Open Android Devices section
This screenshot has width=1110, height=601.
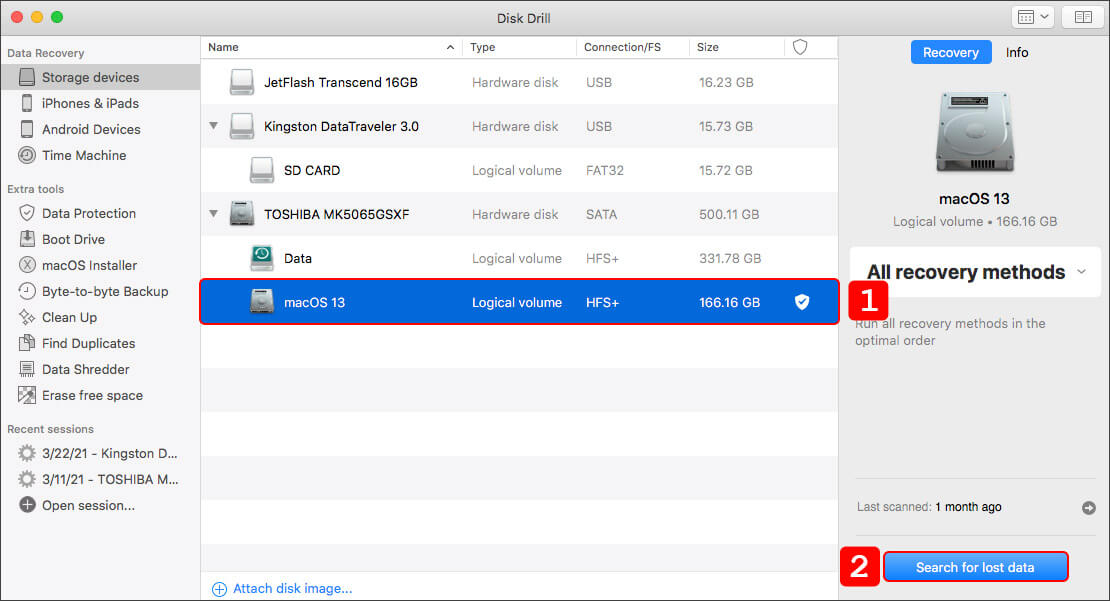point(91,130)
